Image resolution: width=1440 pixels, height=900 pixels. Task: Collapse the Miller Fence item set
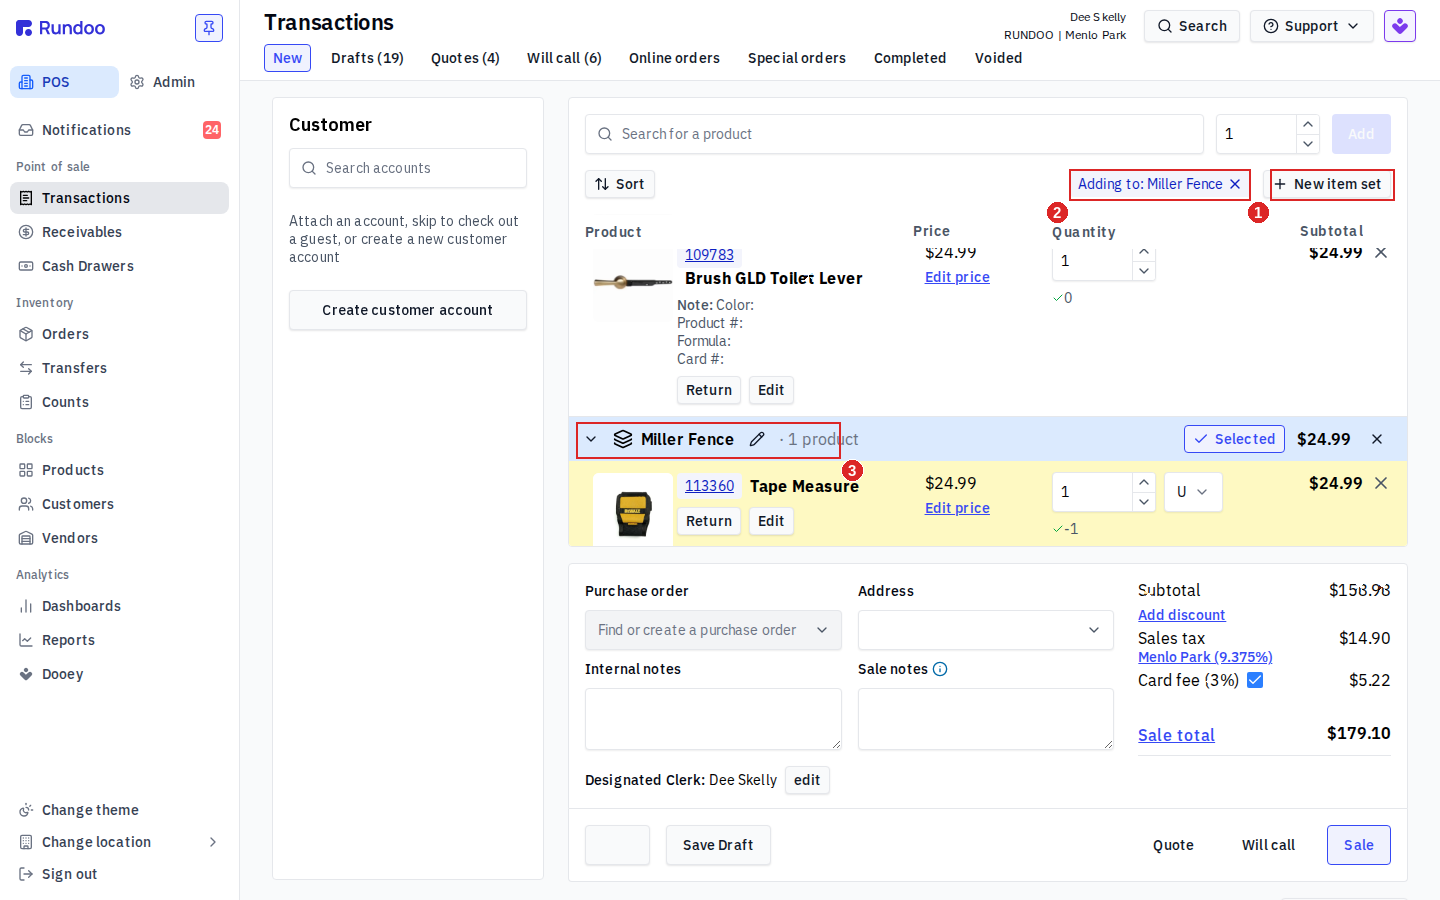(x=591, y=439)
